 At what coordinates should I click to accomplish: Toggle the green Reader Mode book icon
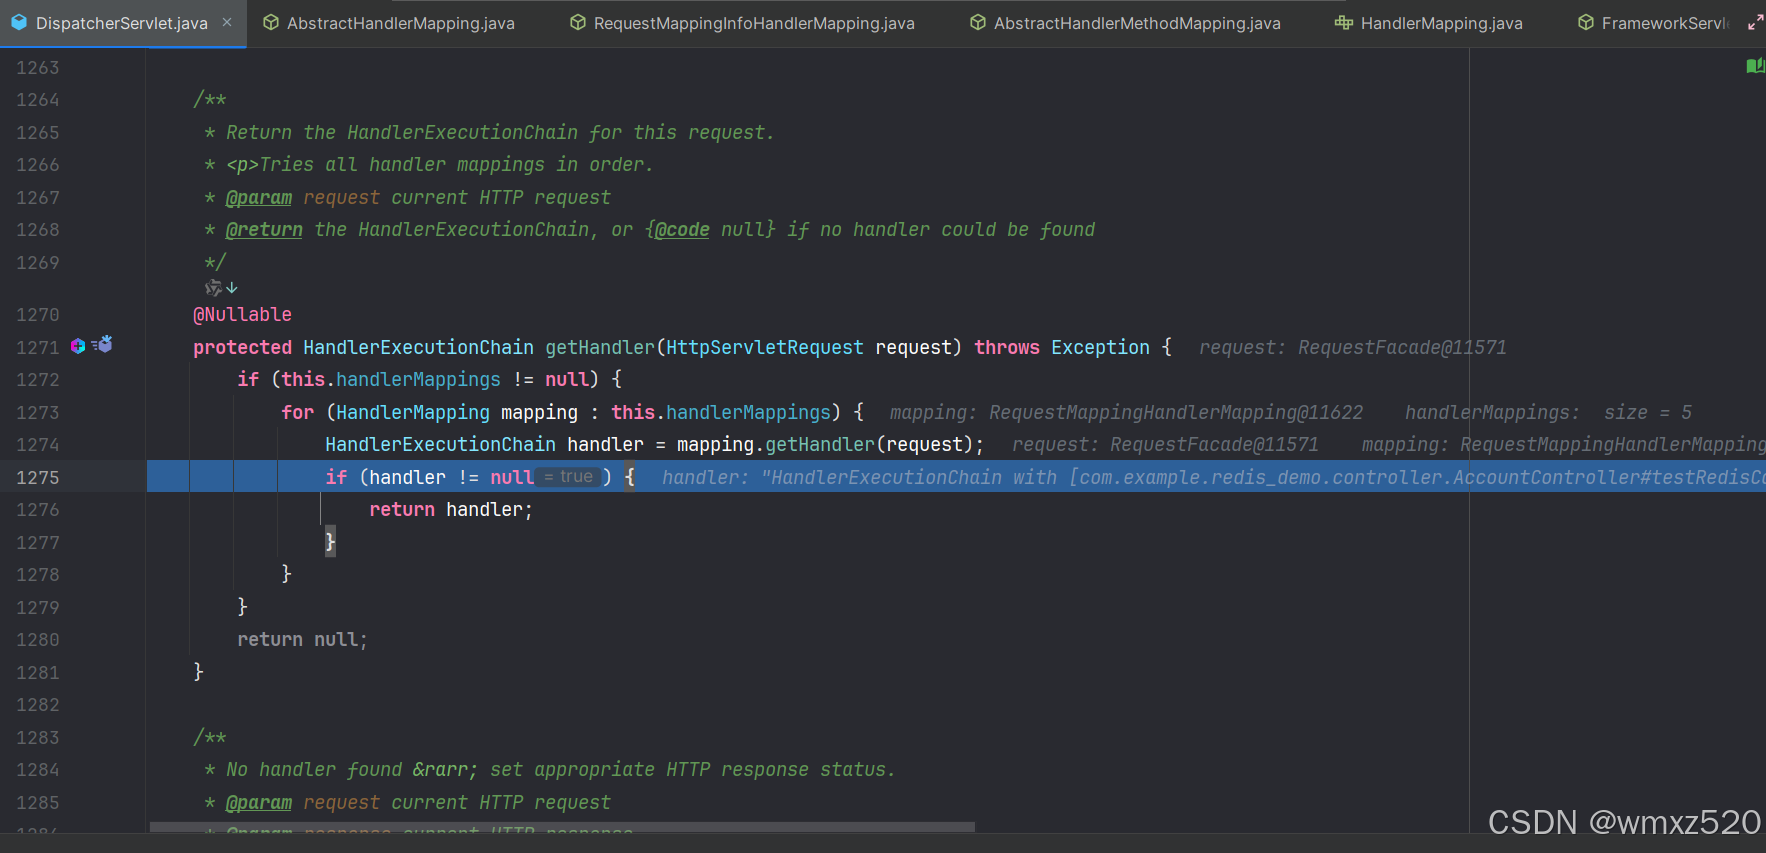click(x=1755, y=66)
